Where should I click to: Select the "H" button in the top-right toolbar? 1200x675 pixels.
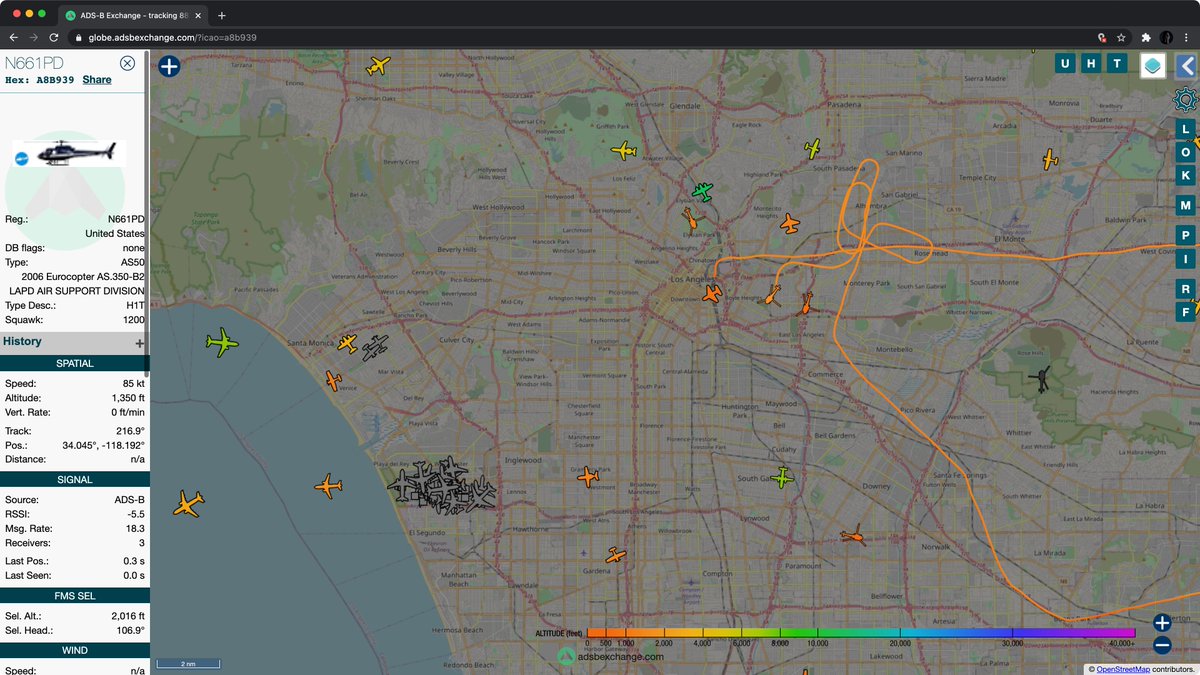1092,63
